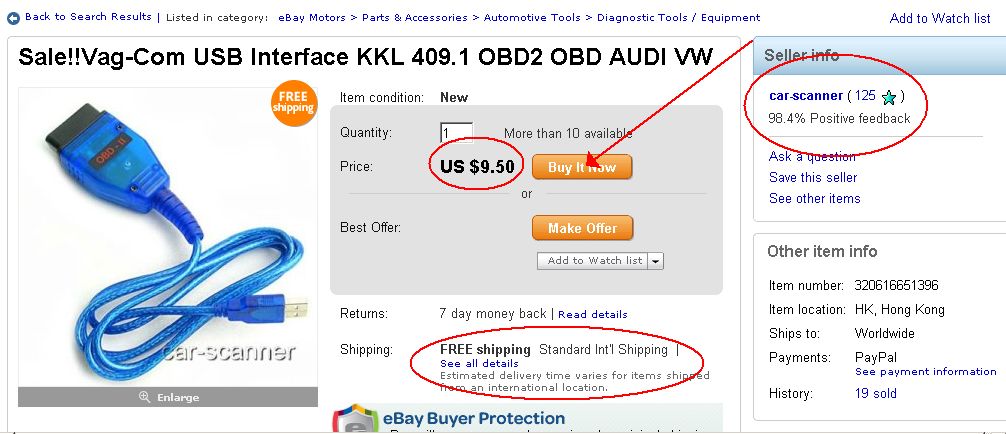The image size is (1006, 434).
Task: Click the Ask a question link
Action: pyautogui.click(x=812, y=156)
